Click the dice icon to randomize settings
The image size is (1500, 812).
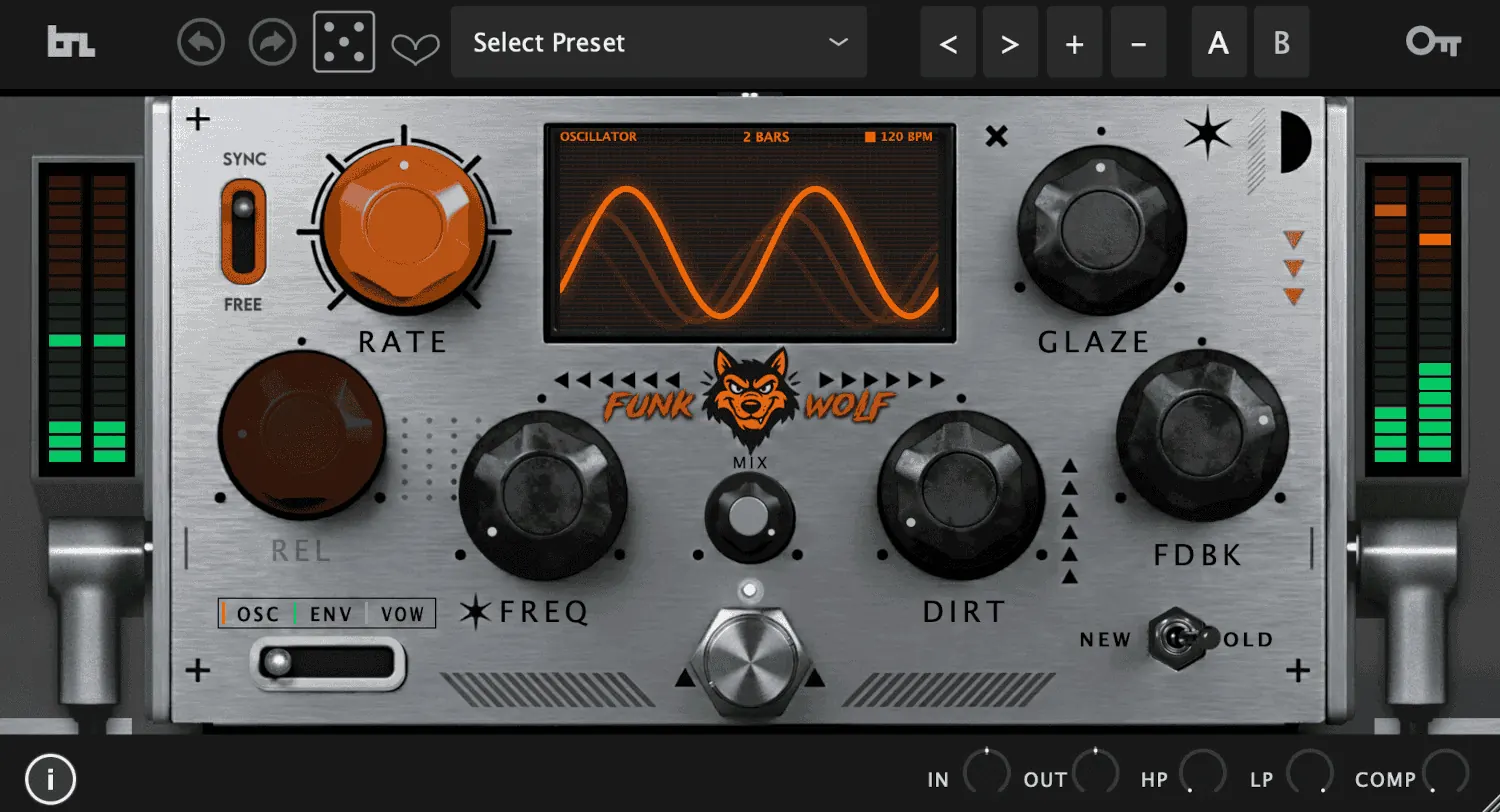pyautogui.click(x=343, y=42)
